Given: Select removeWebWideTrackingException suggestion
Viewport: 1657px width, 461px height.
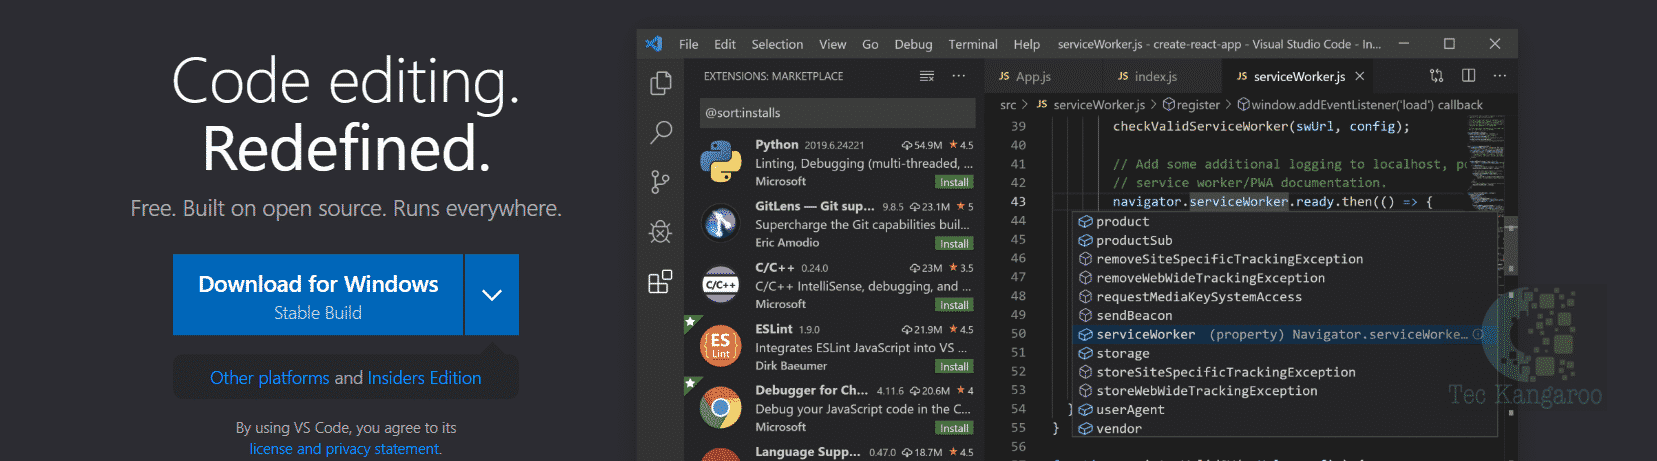Looking at the screenshot, I should pyautogui.click(x=1286, y=278).
